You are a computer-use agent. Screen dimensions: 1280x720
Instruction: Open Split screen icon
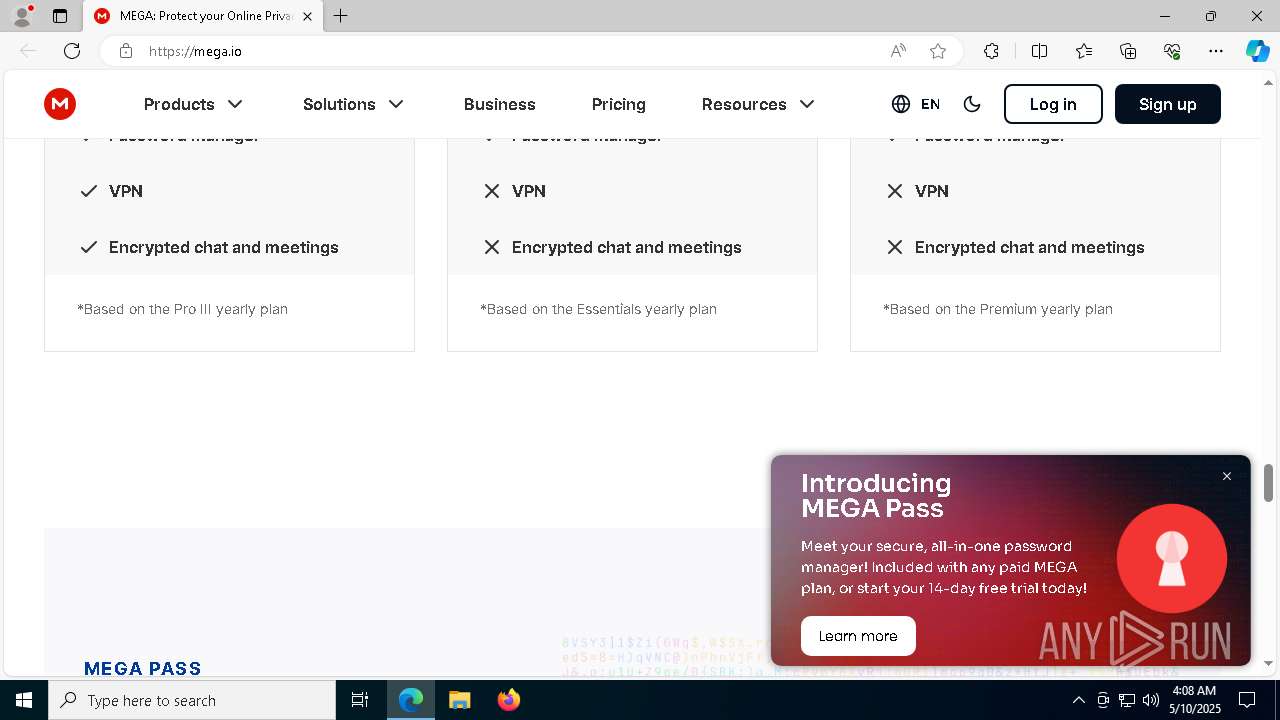click(x=1039, y=51)
